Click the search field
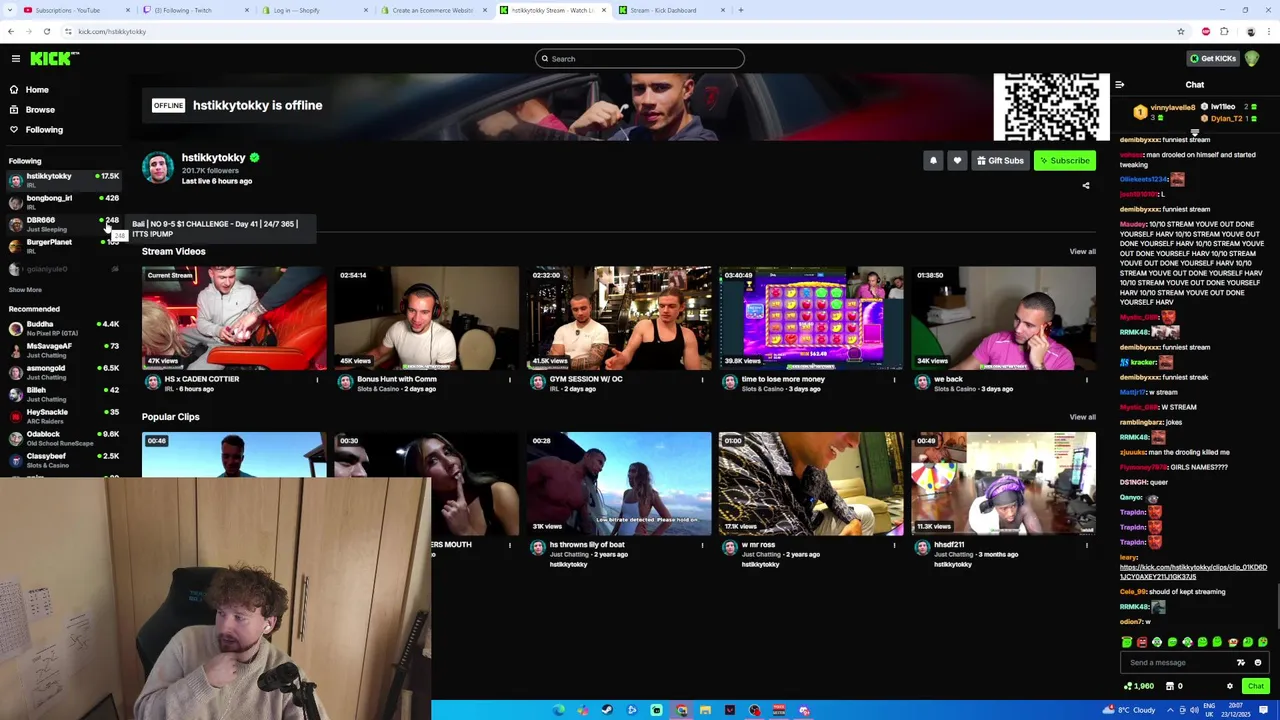 (640, 59)
